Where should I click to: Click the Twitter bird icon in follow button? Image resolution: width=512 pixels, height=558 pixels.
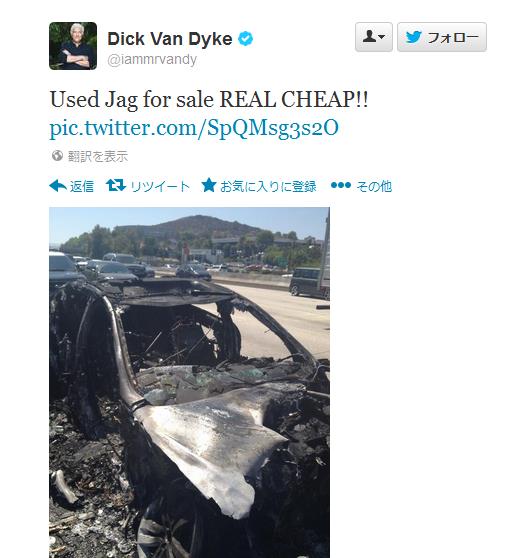413,37
